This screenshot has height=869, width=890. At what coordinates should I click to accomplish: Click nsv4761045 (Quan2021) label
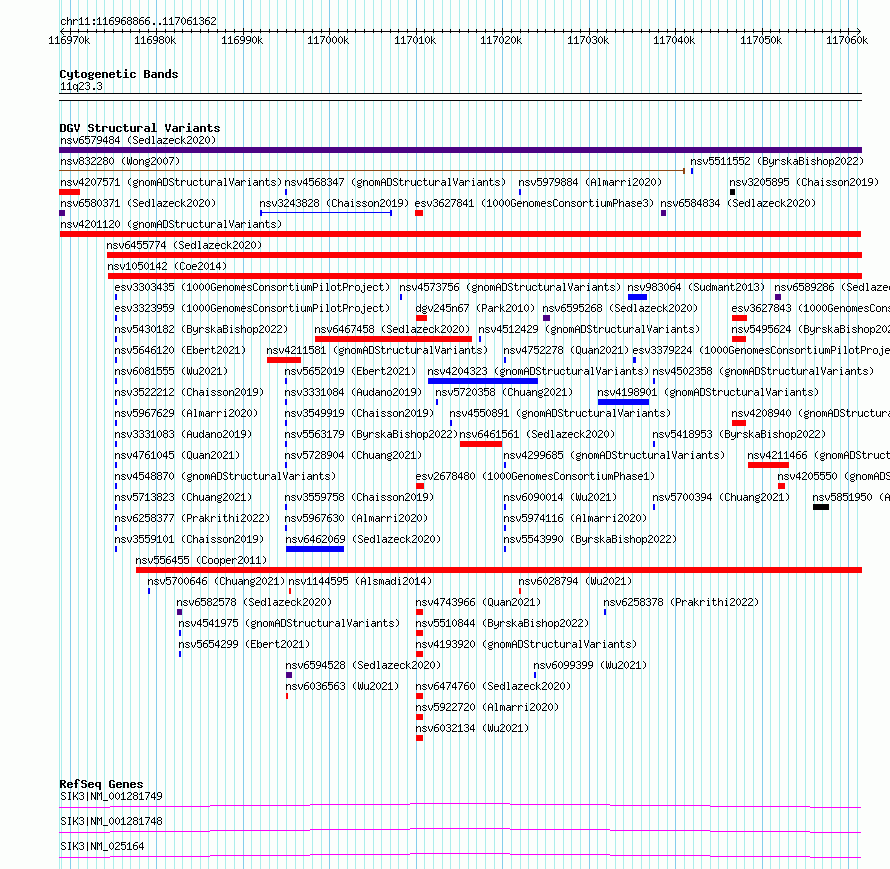(177, 455)
